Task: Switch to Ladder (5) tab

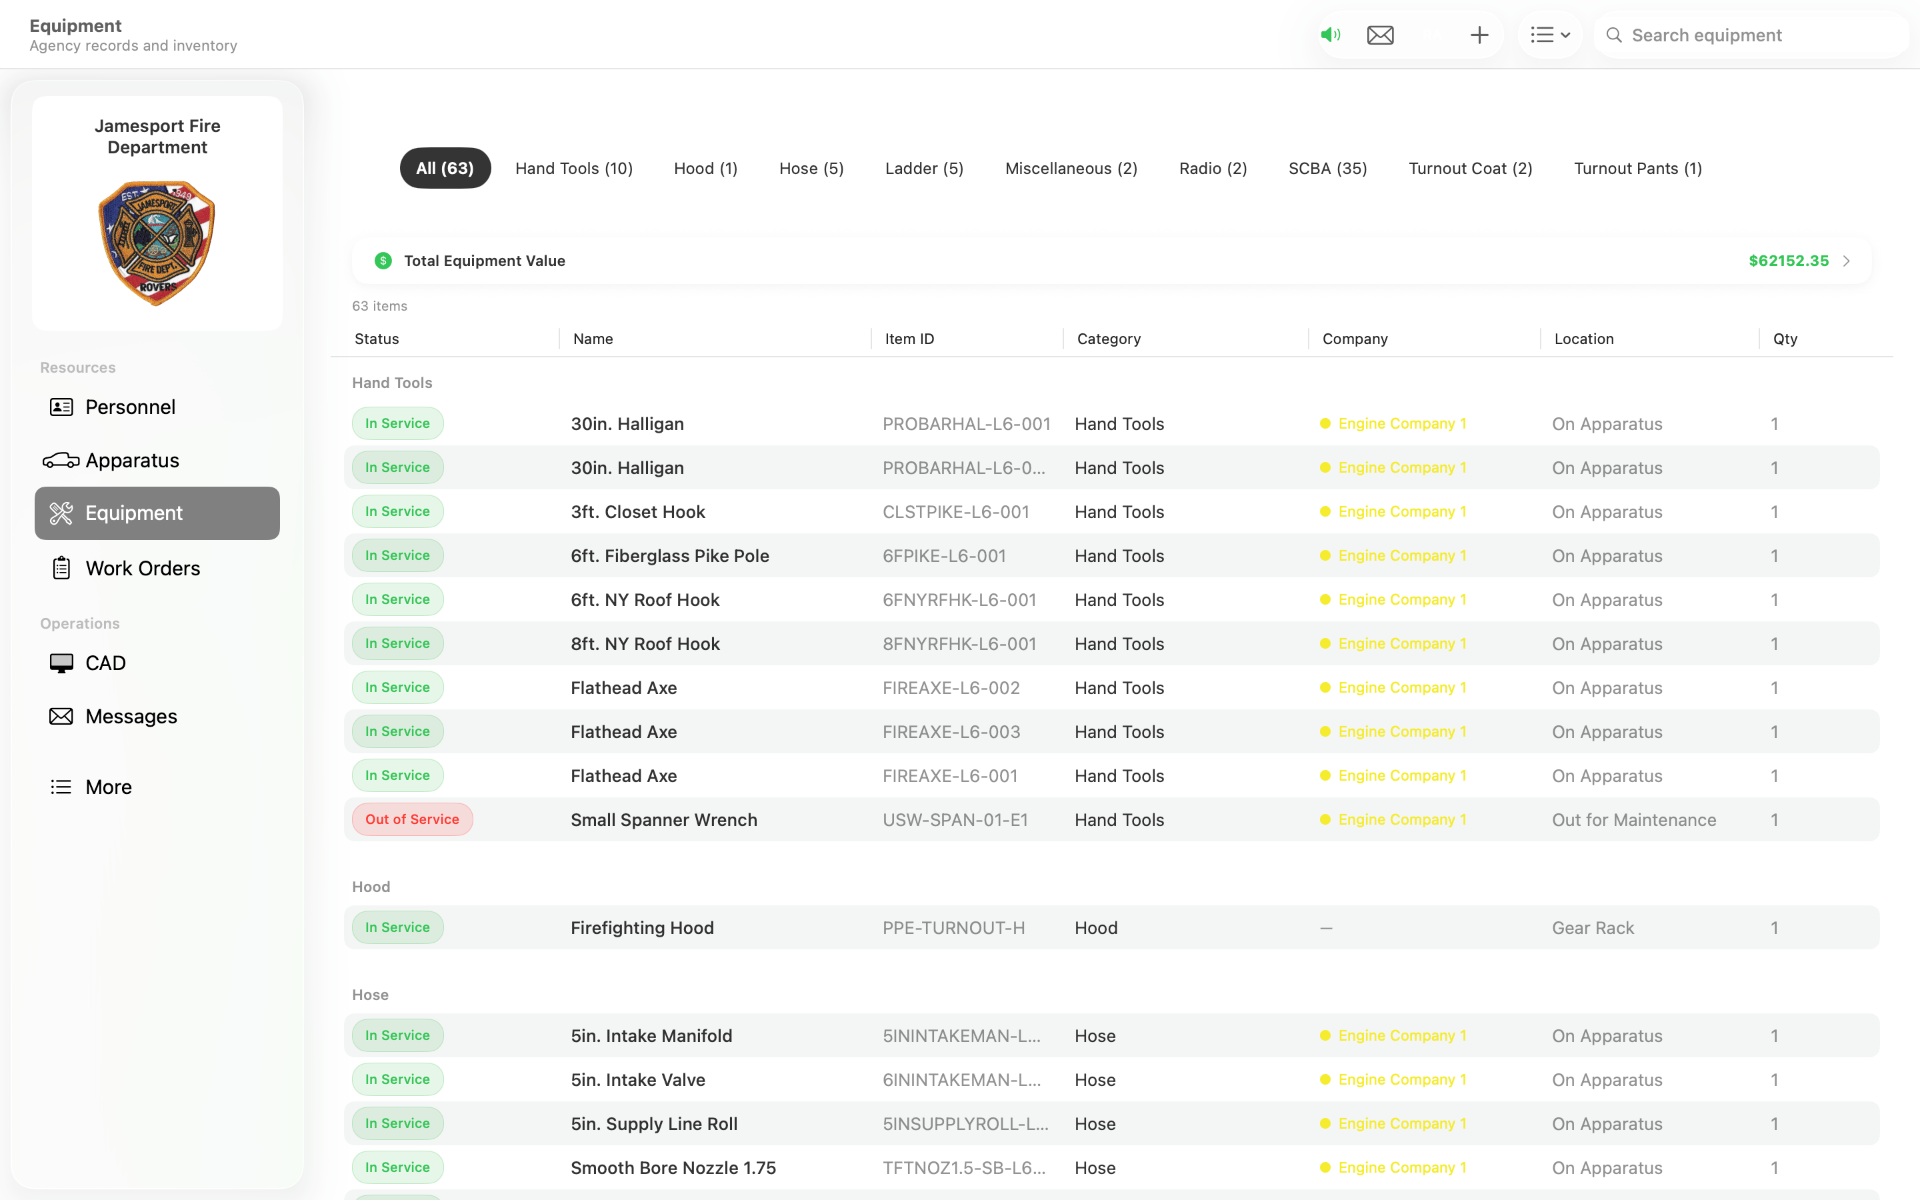Action: tap(924, 168)
